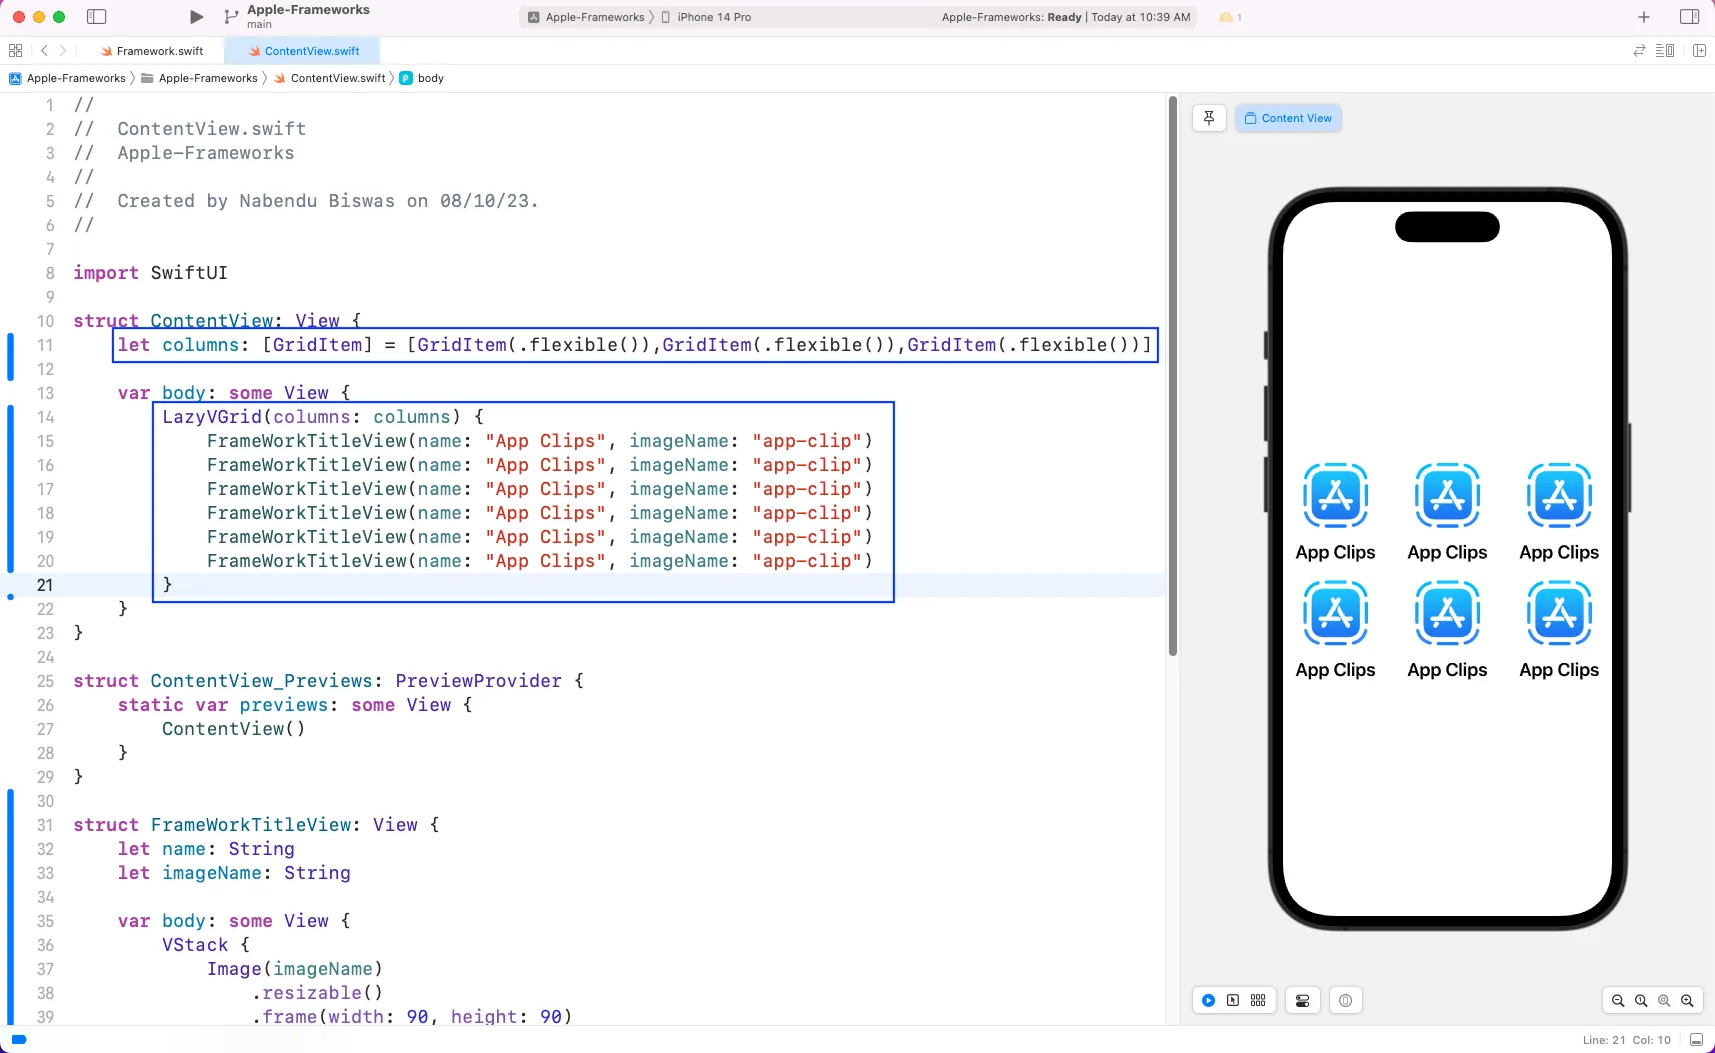The height and width of the screenshot is (1053, 1715).
Task: Toggle the navigator sidebar panel
Action: [x=96, y=17]
